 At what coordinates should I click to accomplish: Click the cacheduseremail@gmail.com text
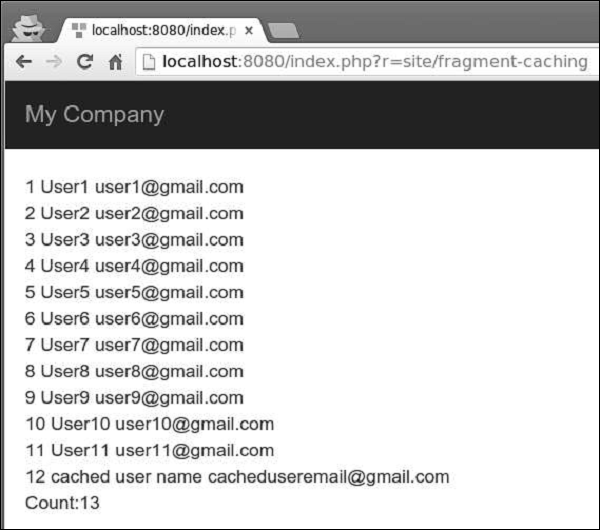328,477
